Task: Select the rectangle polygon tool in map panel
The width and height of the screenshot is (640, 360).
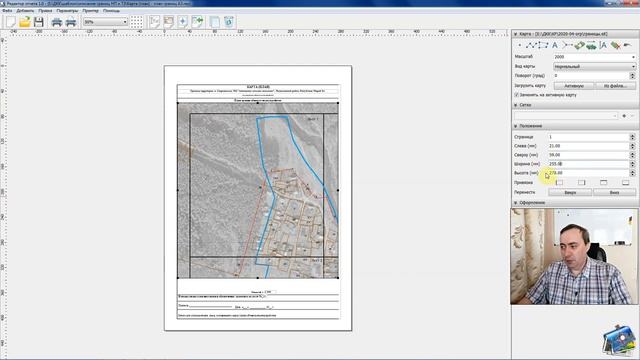Action: point(543,45)
